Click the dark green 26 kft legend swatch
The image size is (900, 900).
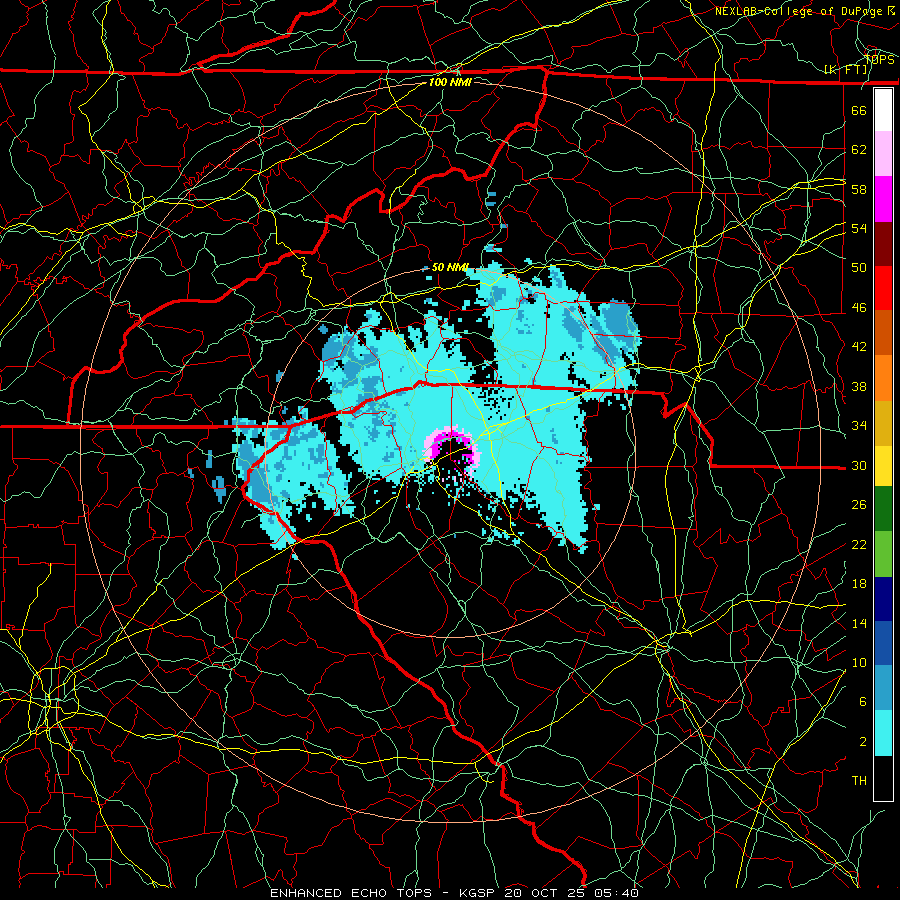(883, 509)
